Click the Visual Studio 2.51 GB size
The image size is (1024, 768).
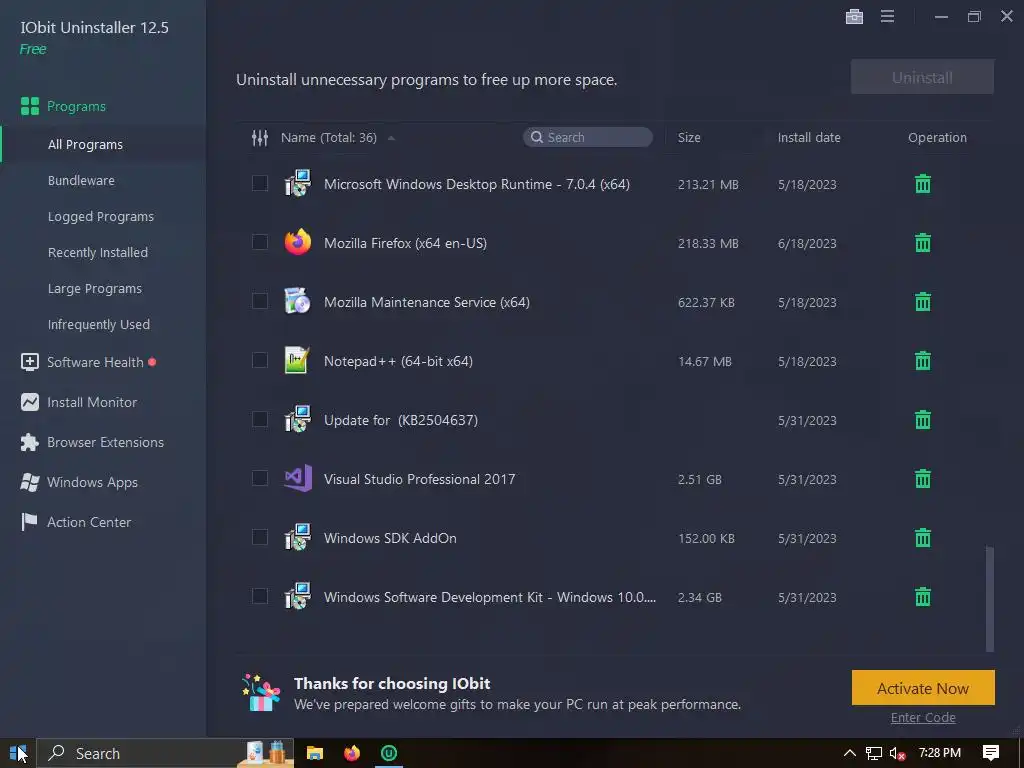pyautogui.click(x=699, y=479)
